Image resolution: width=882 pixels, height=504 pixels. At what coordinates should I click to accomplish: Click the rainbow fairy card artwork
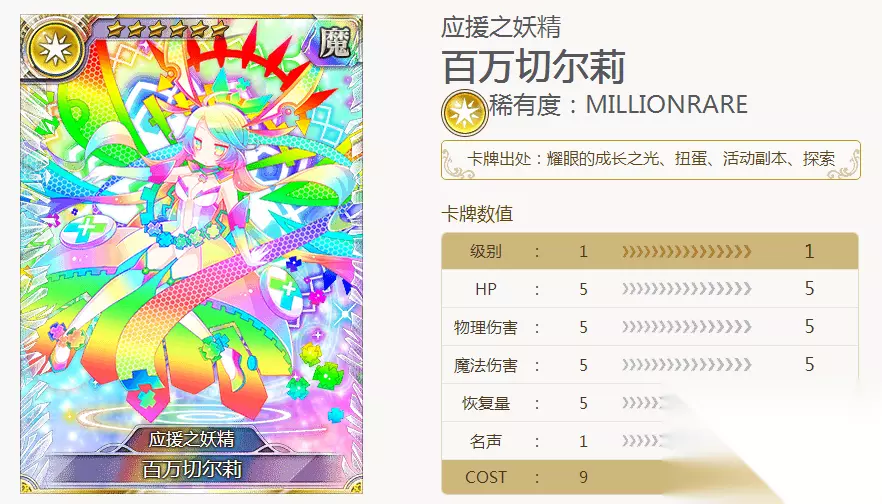(191, 254)
